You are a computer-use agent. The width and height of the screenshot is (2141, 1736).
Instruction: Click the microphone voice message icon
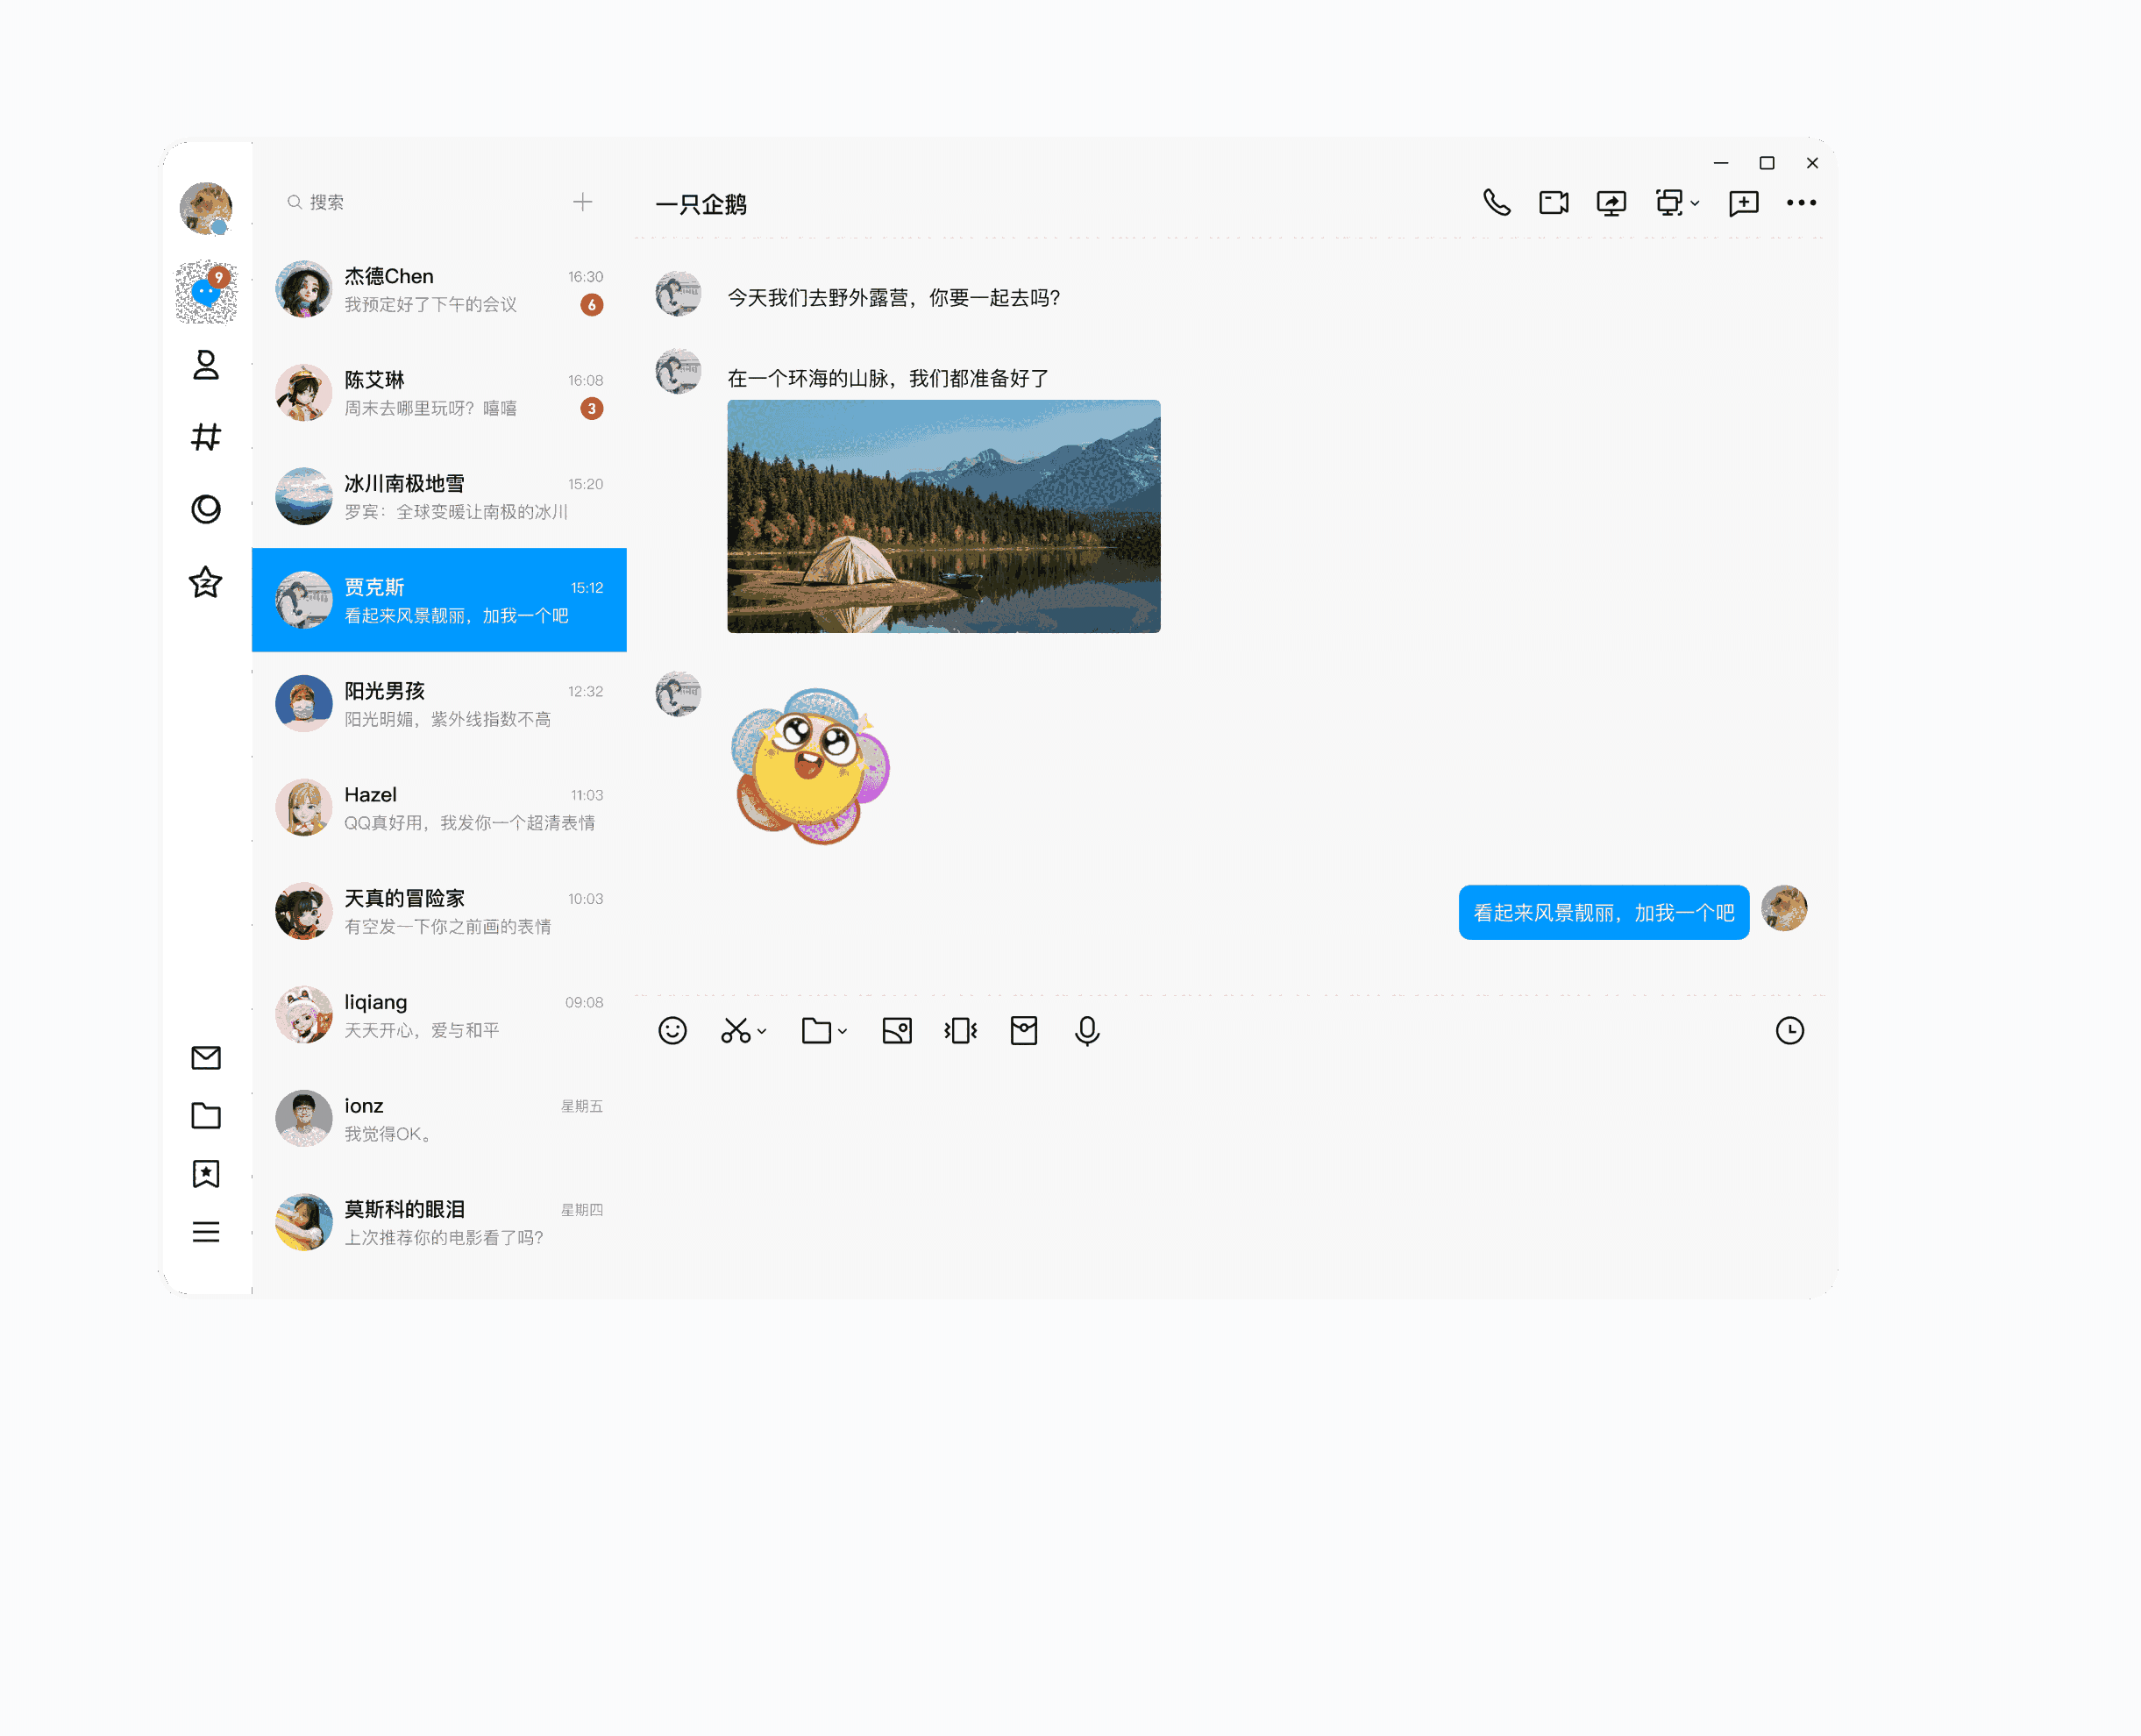(x=1087, y=1030)
